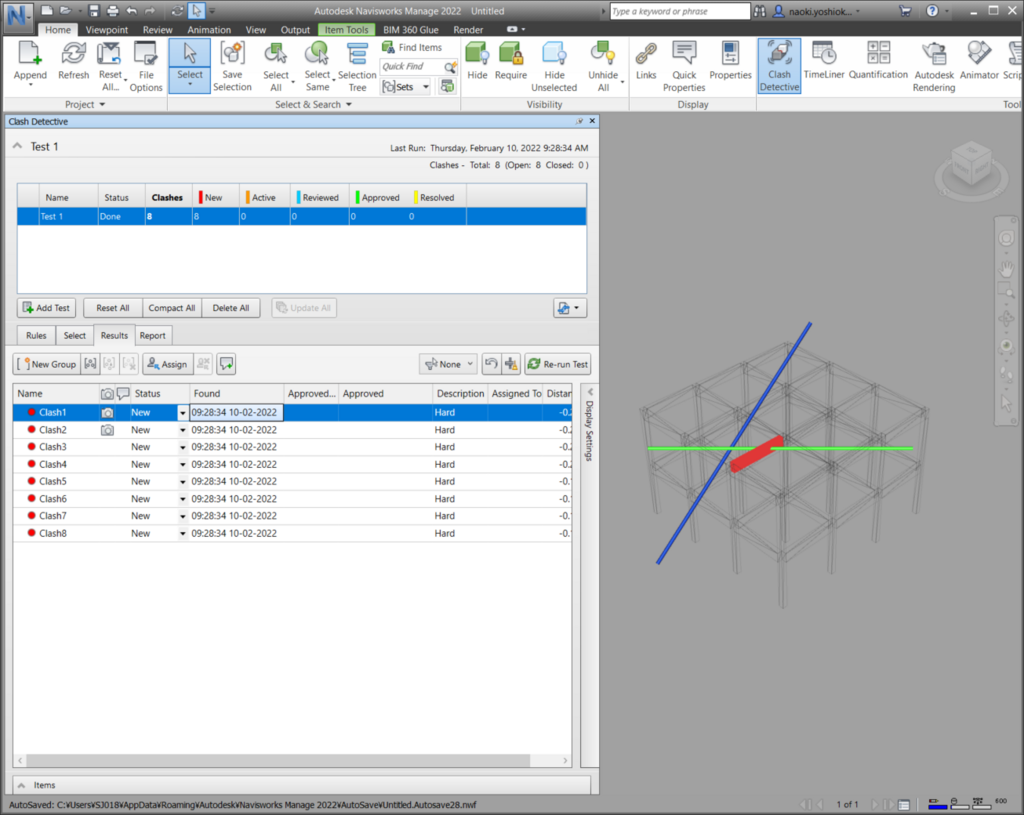Select the Test 1 row in tests table
Image resolution: width=1024 pixels, height=815 pixels.
click(x=301, y=216)
